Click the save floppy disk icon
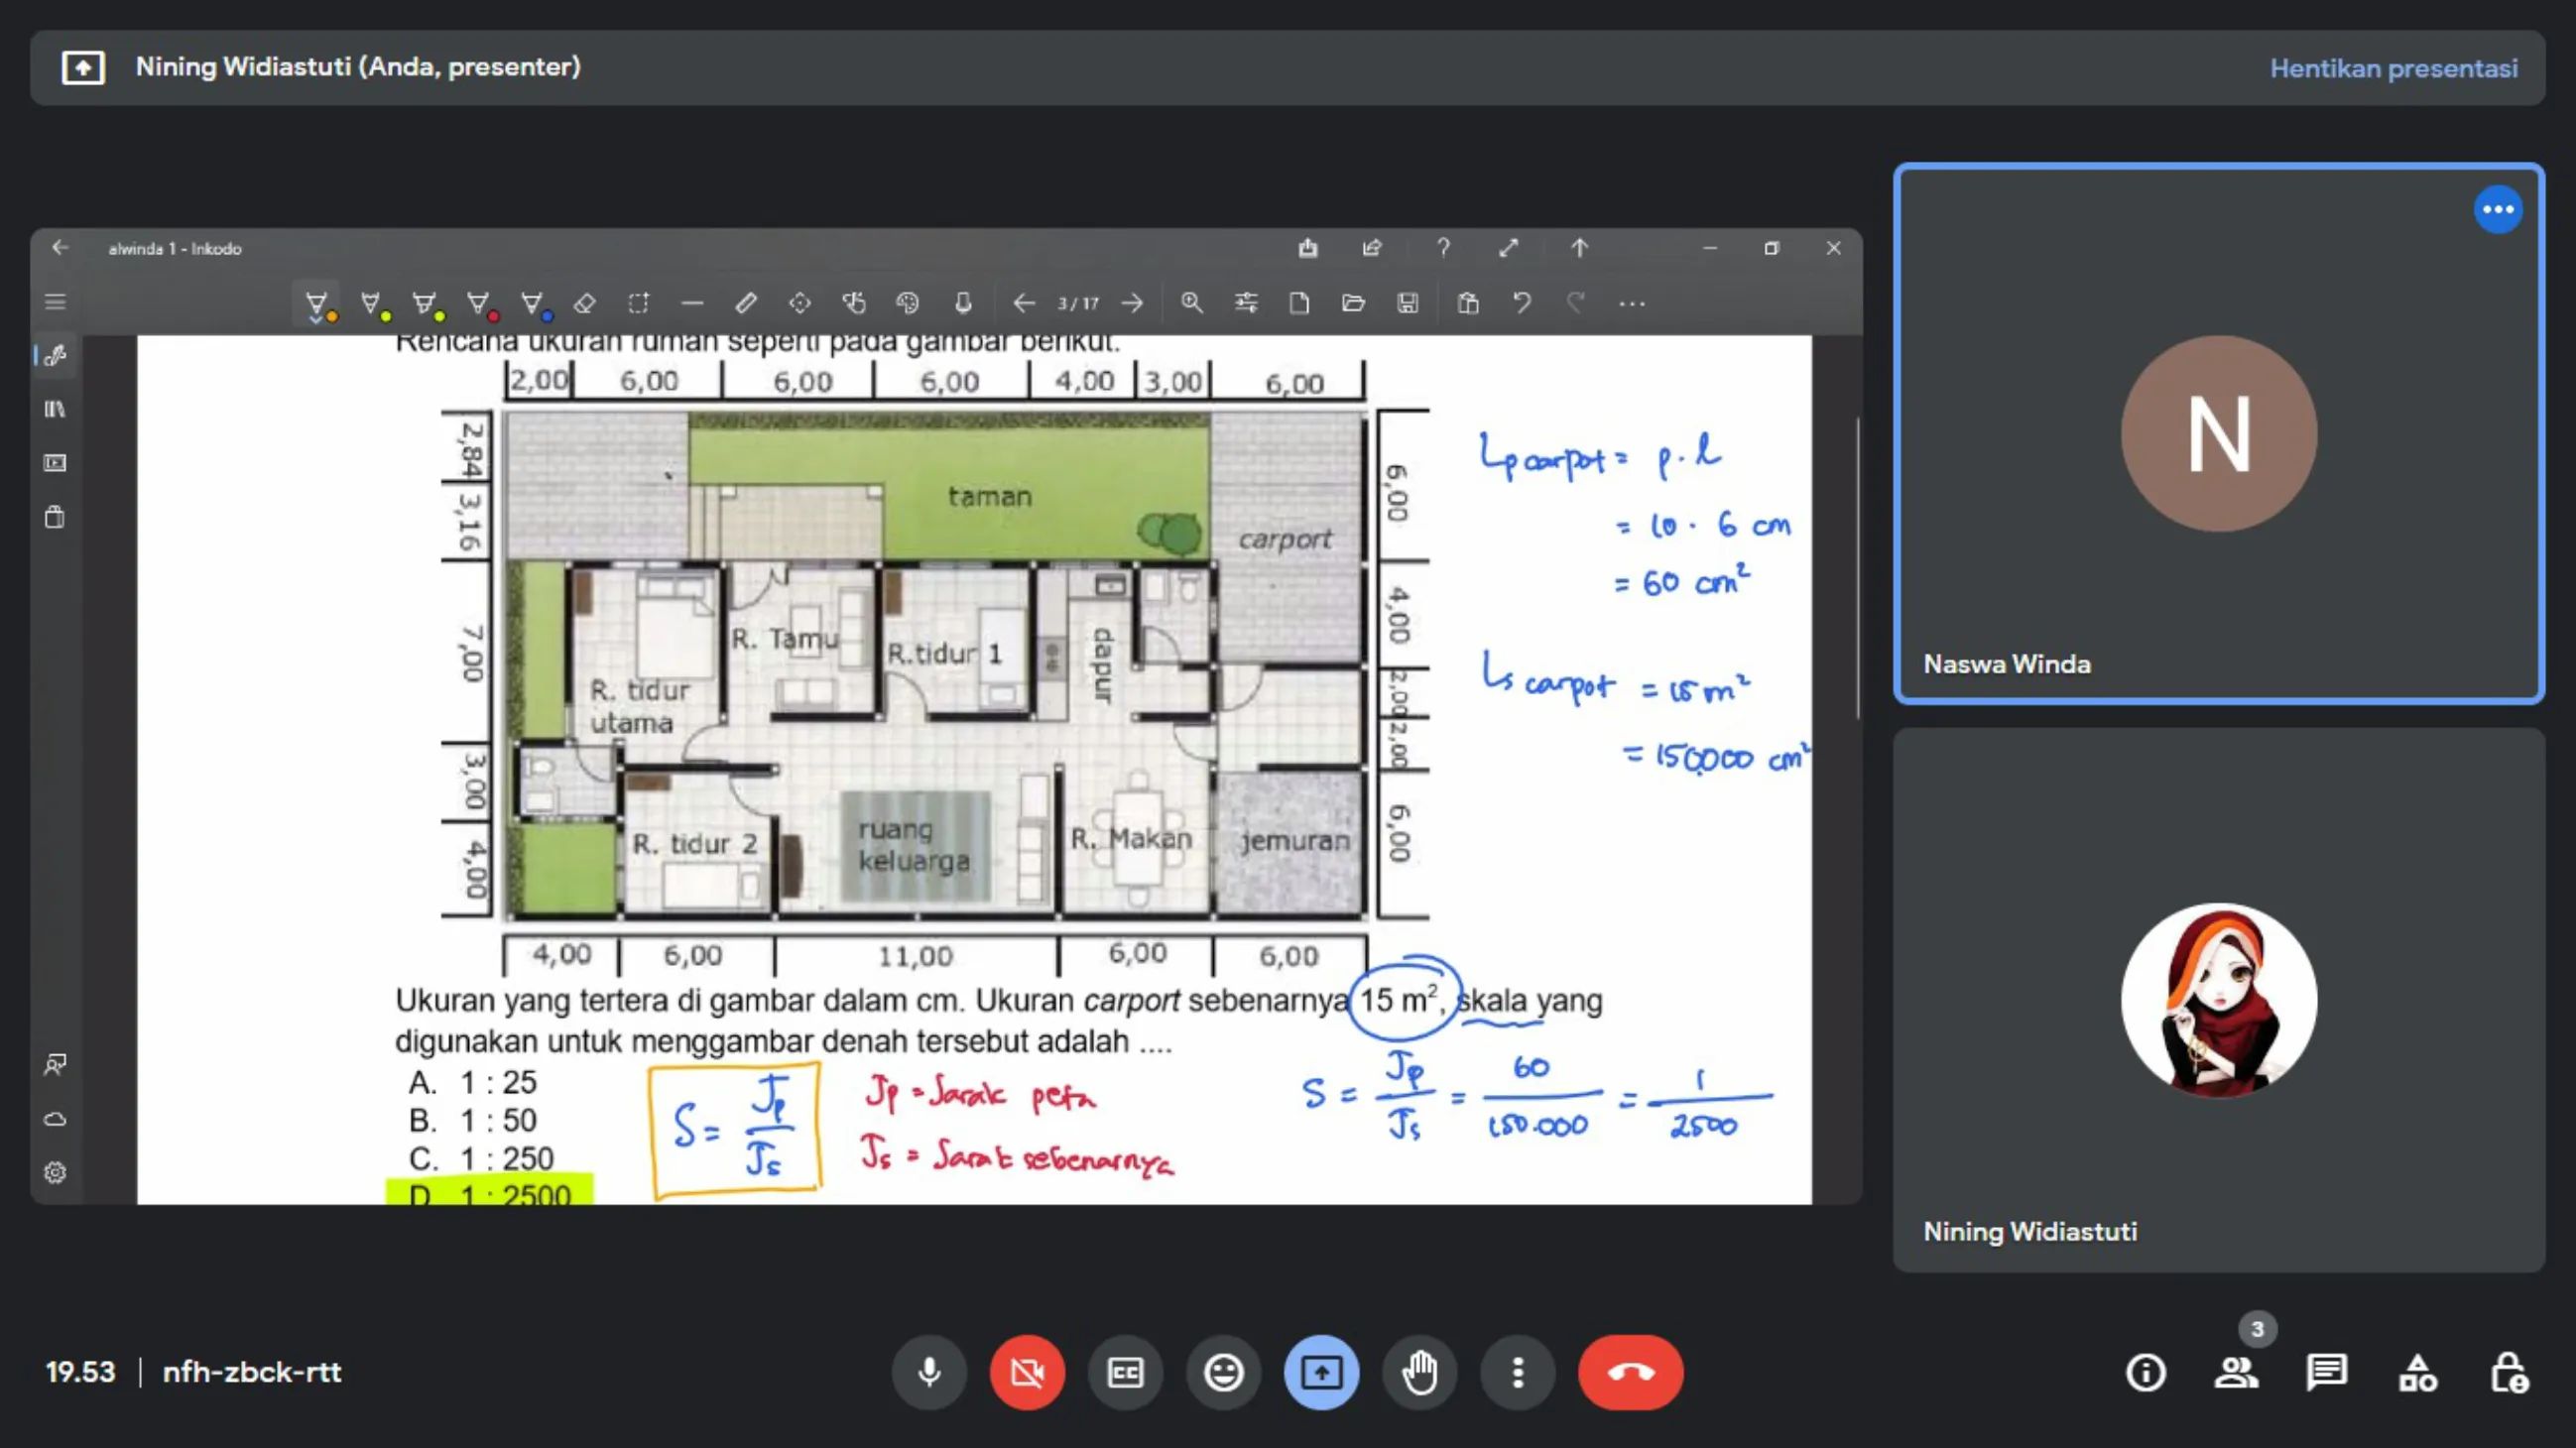The width and height of the screenshot is (2576, 1448). pos(1407,303)
